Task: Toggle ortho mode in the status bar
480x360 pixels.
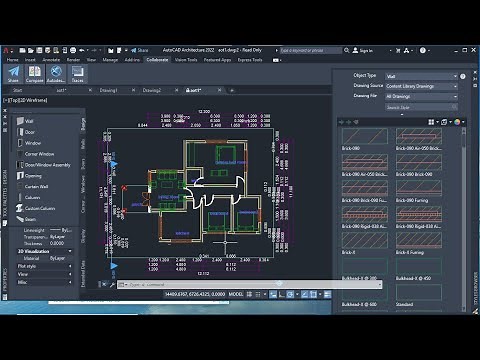Action: [282, 294]
